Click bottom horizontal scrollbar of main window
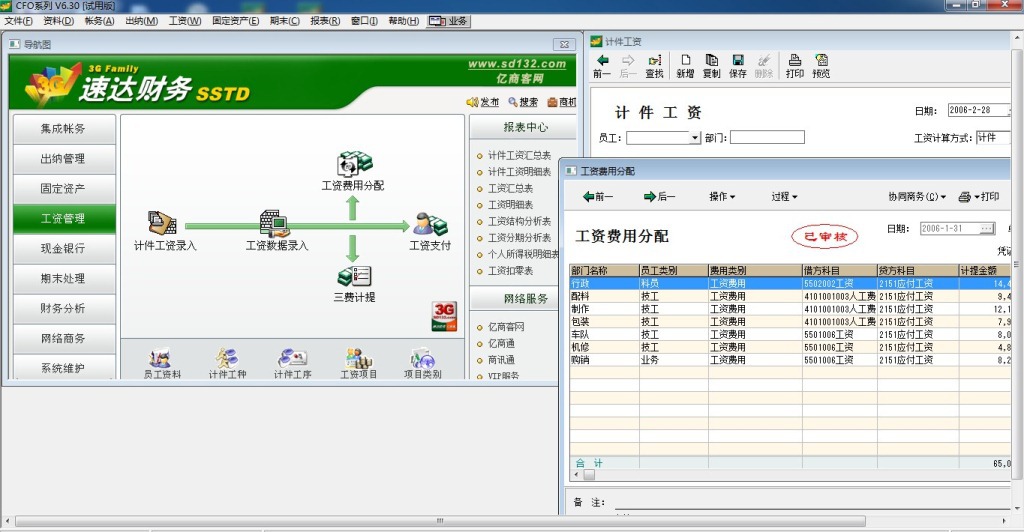The image size is (1024, 532). point(440,521)
